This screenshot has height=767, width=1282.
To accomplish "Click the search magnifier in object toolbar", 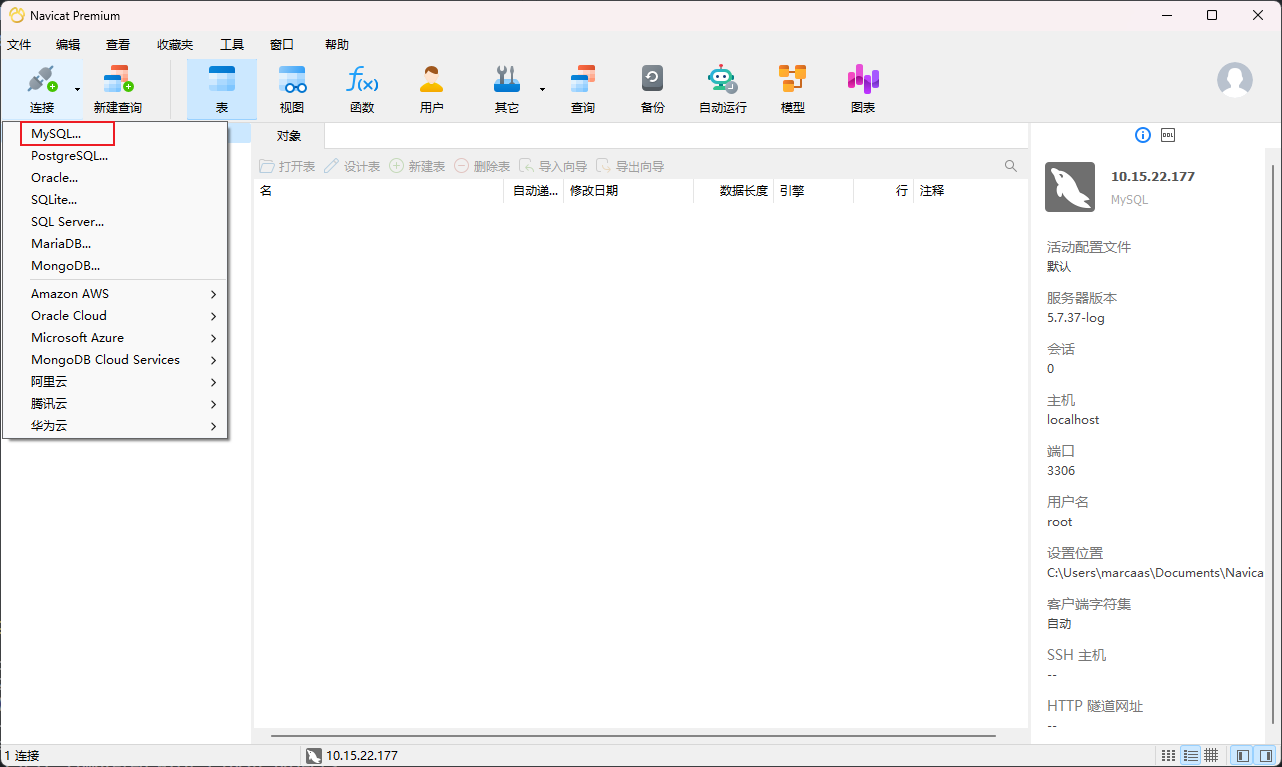I will pyautogui.click(x=1011, y=166).
